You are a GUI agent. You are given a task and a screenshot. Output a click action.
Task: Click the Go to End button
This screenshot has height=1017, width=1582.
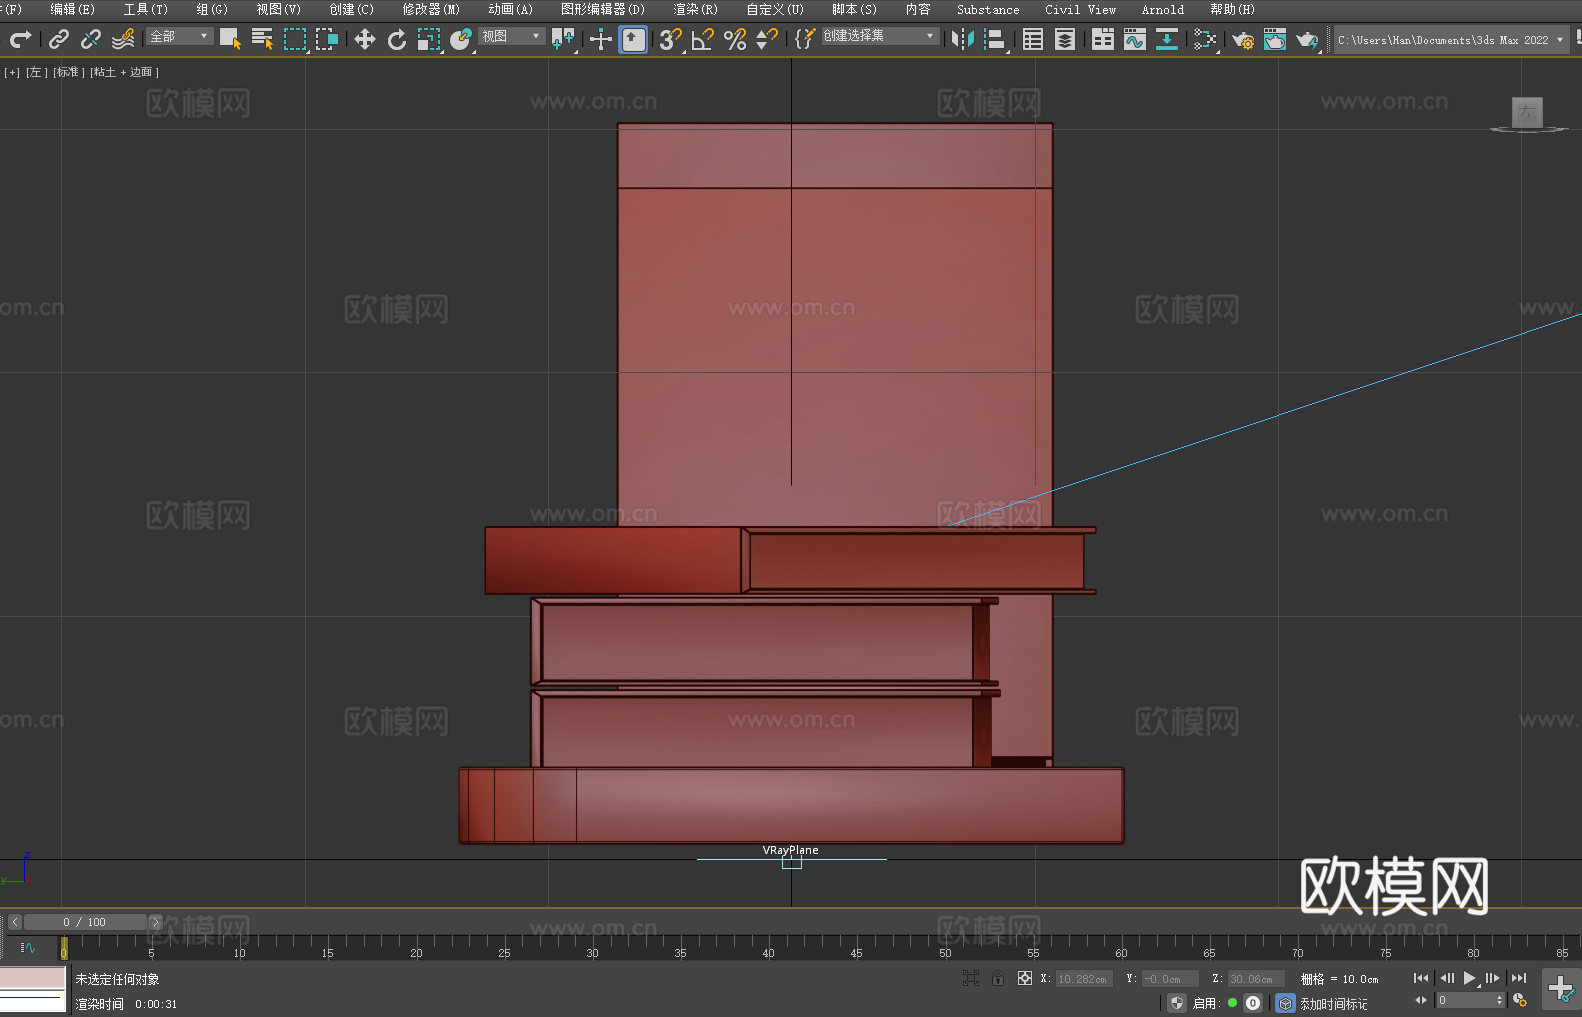(x=1519, y=978)
